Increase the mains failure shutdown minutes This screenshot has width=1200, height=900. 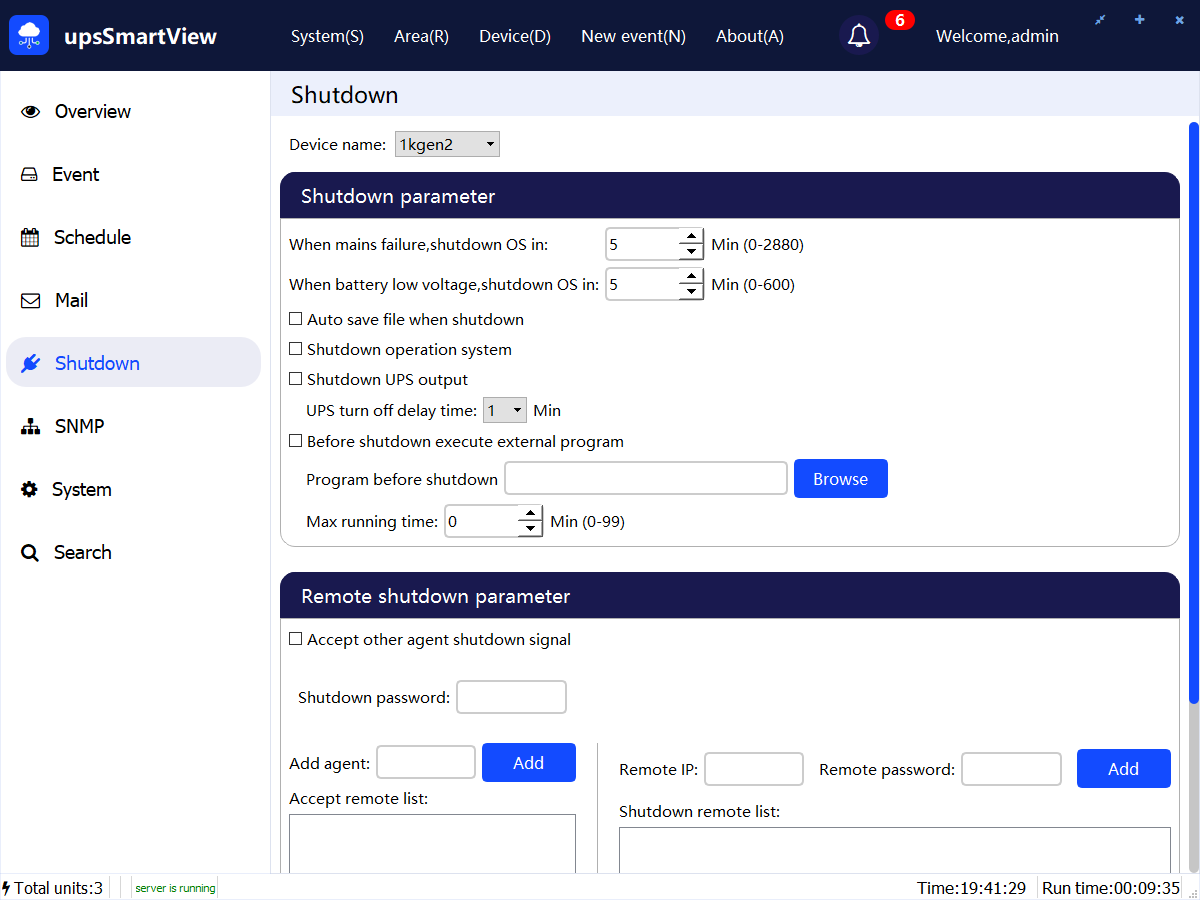pos(691,237)
